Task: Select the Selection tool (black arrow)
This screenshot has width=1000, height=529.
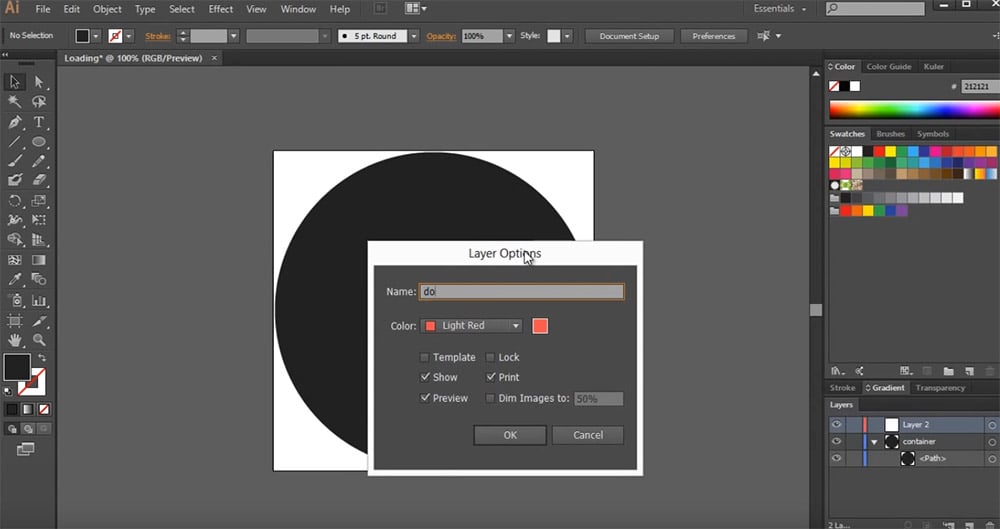Action: pos(15,82)
